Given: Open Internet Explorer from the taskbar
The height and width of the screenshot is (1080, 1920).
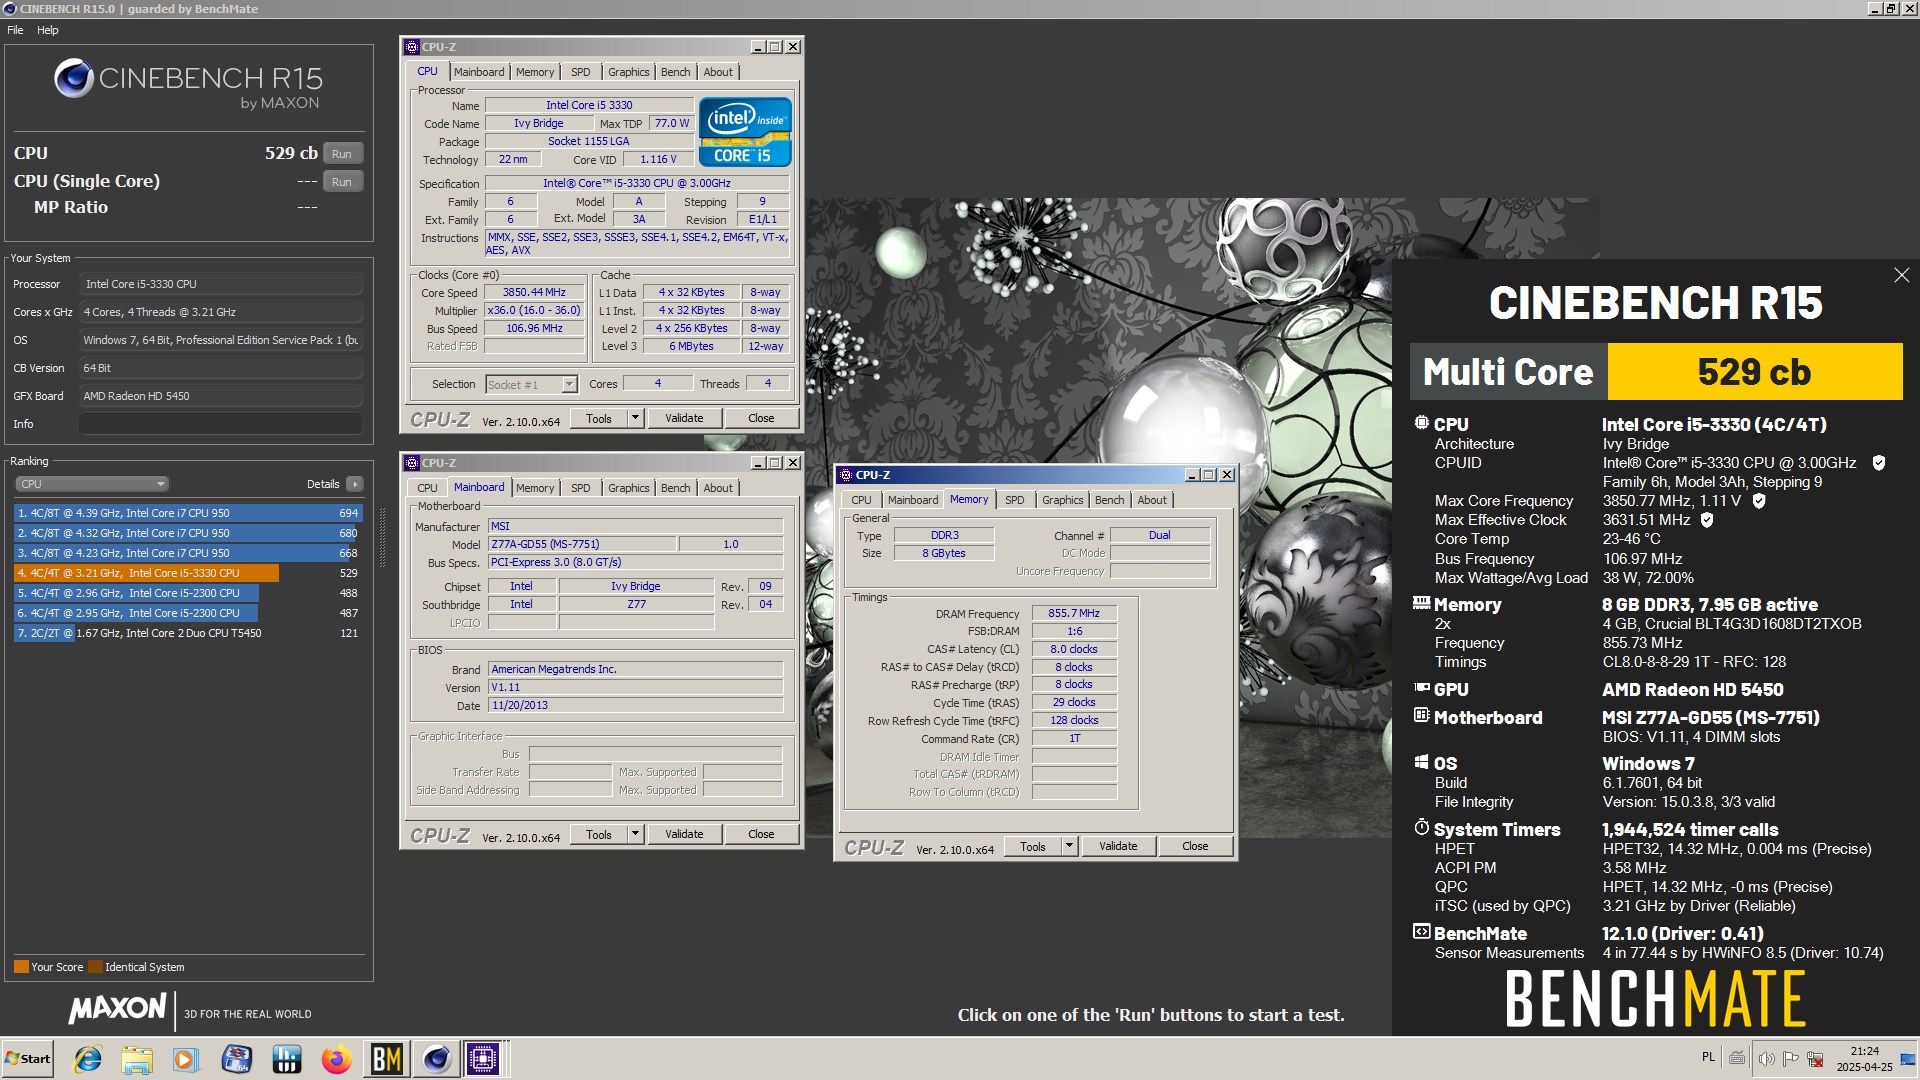Looking at the screenshot, I should tap(88, 1059).
